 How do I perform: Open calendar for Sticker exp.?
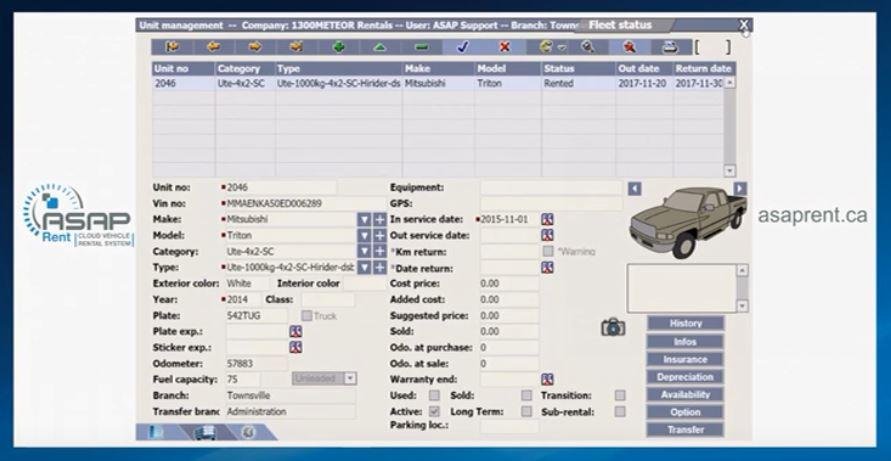pyautogui.click(x=295, y=347)
